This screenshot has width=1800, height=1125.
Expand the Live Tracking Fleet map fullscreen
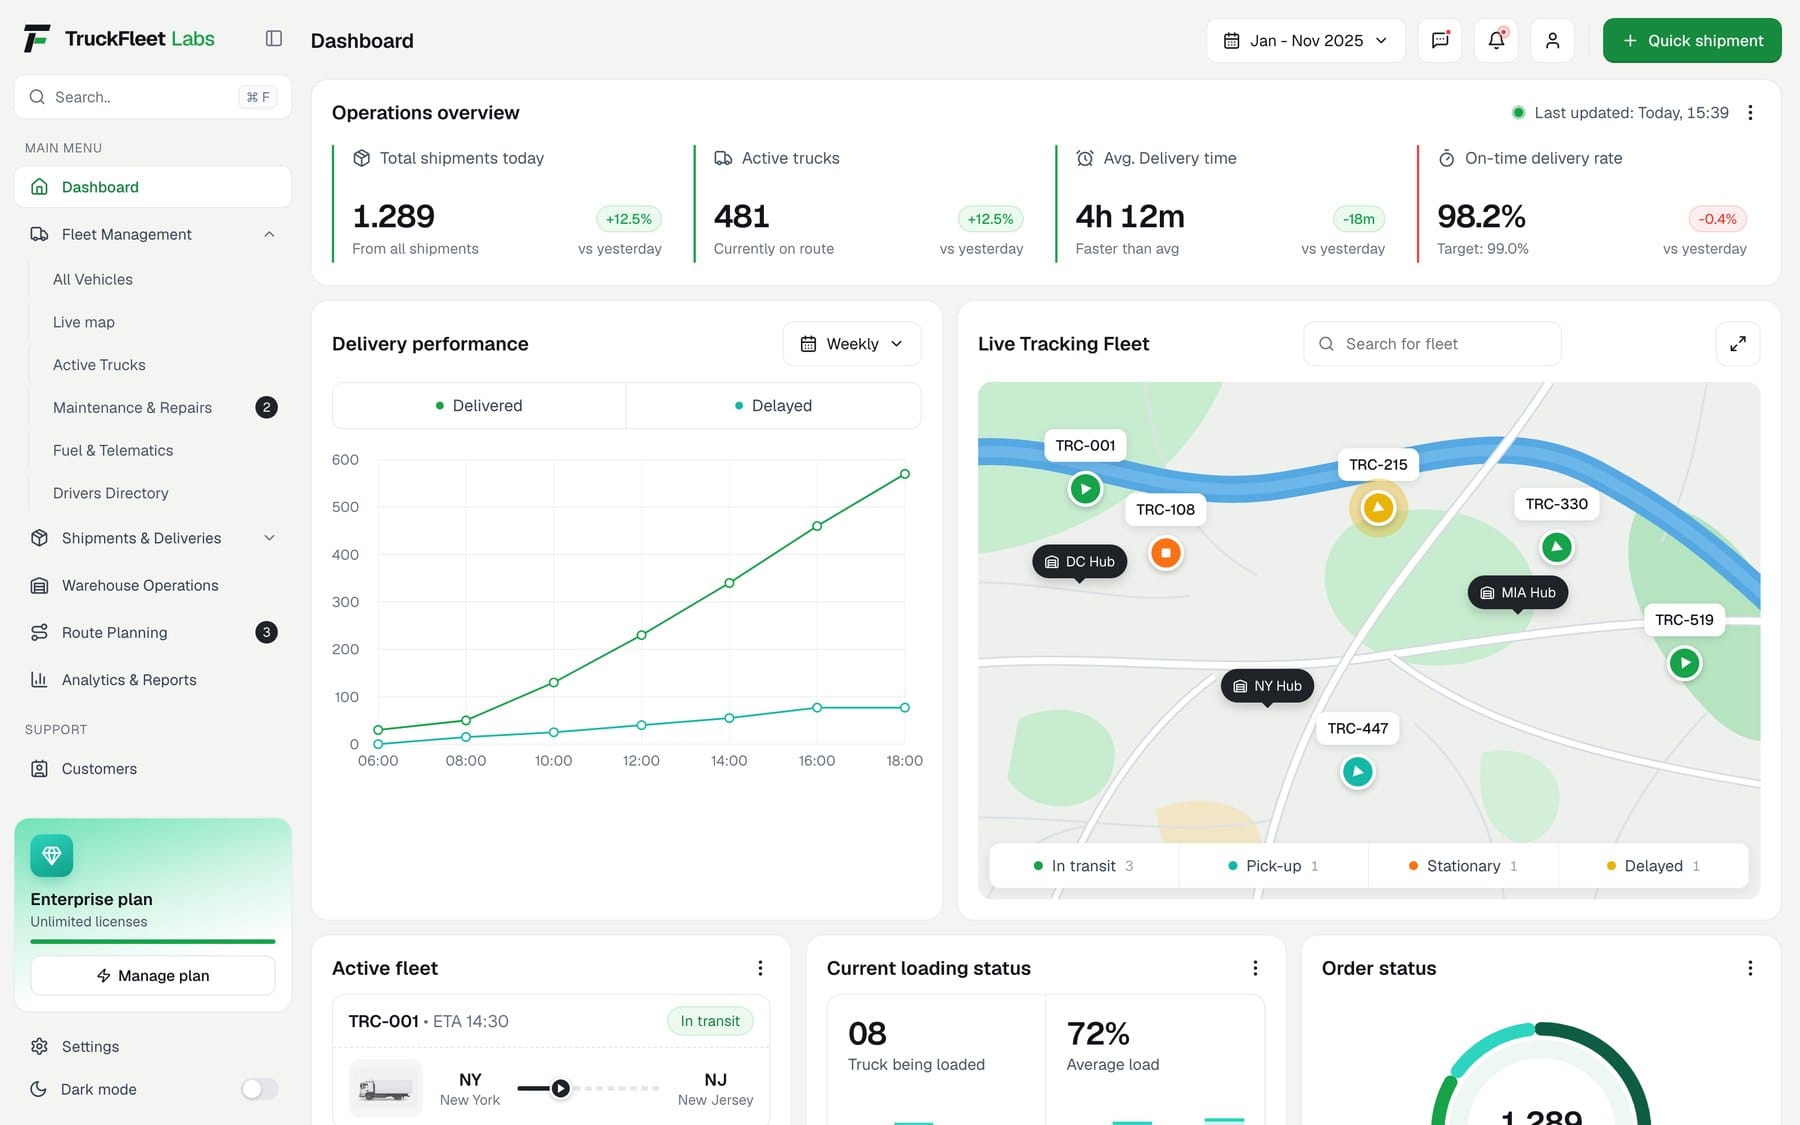pos(1738,344)
